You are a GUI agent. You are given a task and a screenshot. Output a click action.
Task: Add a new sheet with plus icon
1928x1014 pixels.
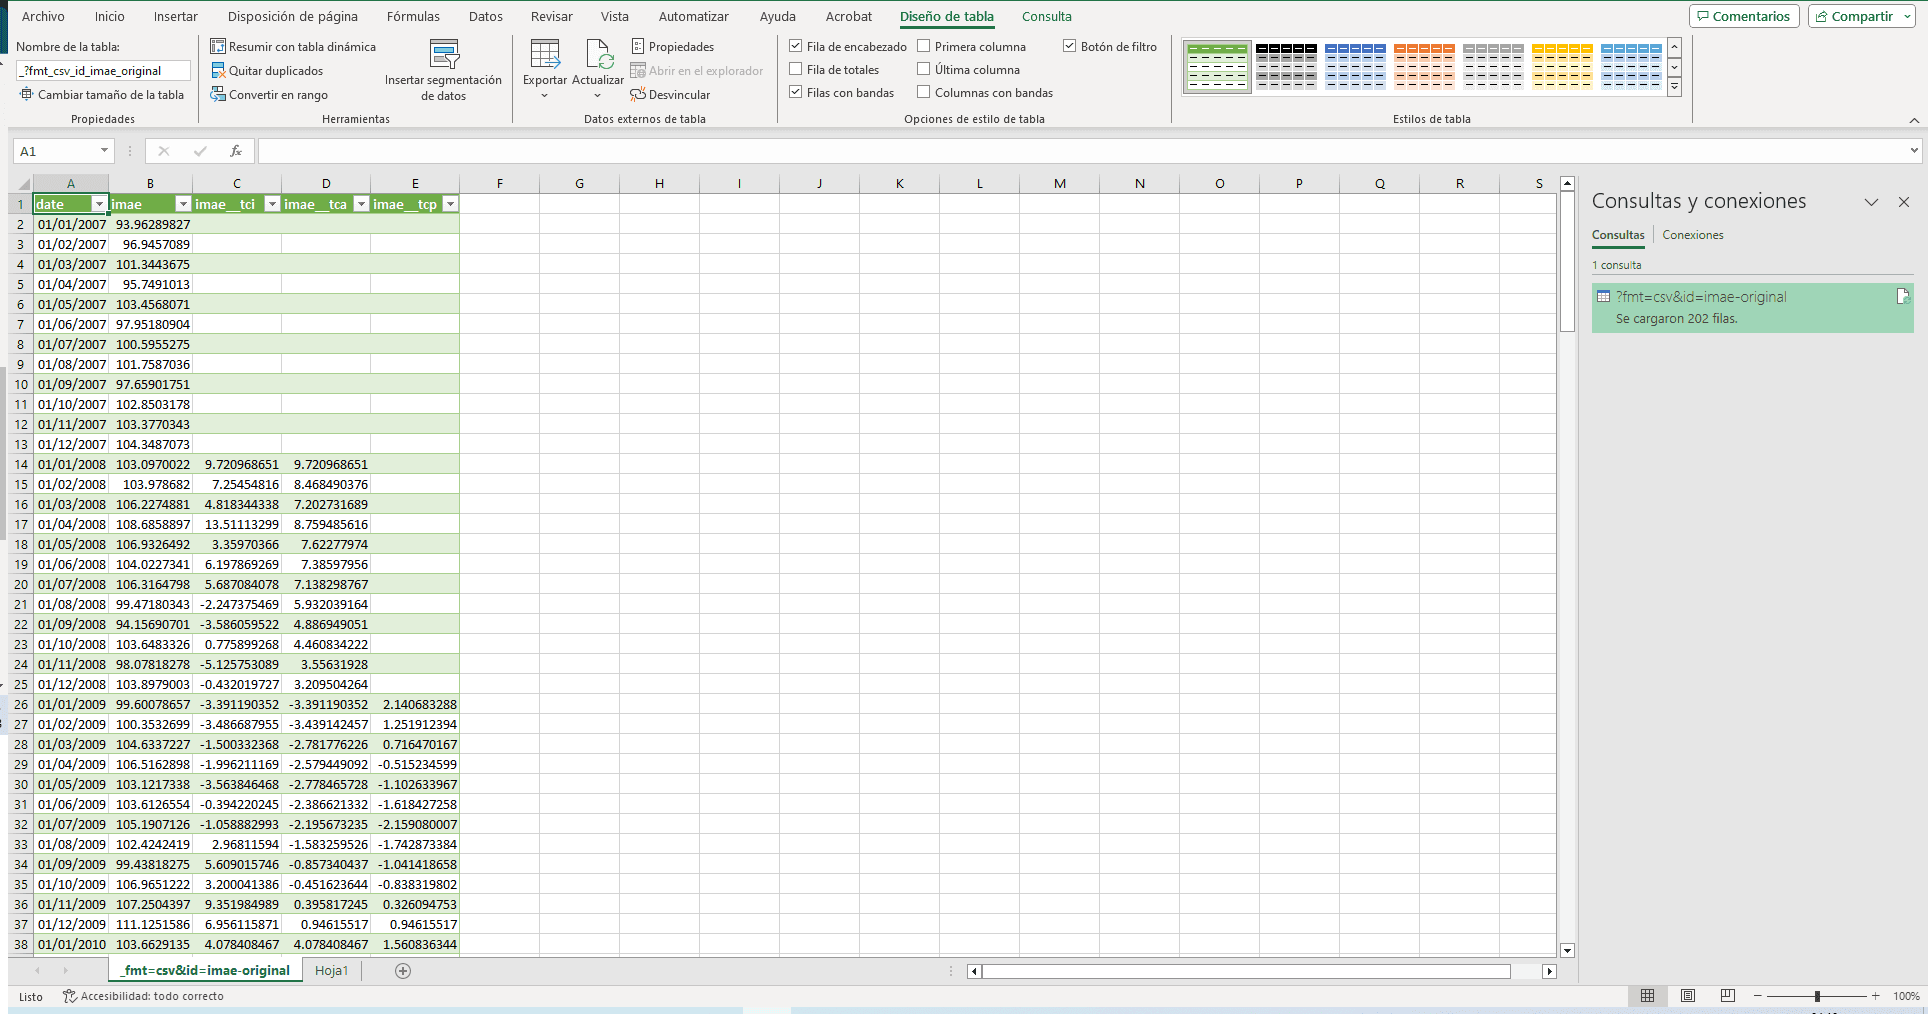click(403, 970)
